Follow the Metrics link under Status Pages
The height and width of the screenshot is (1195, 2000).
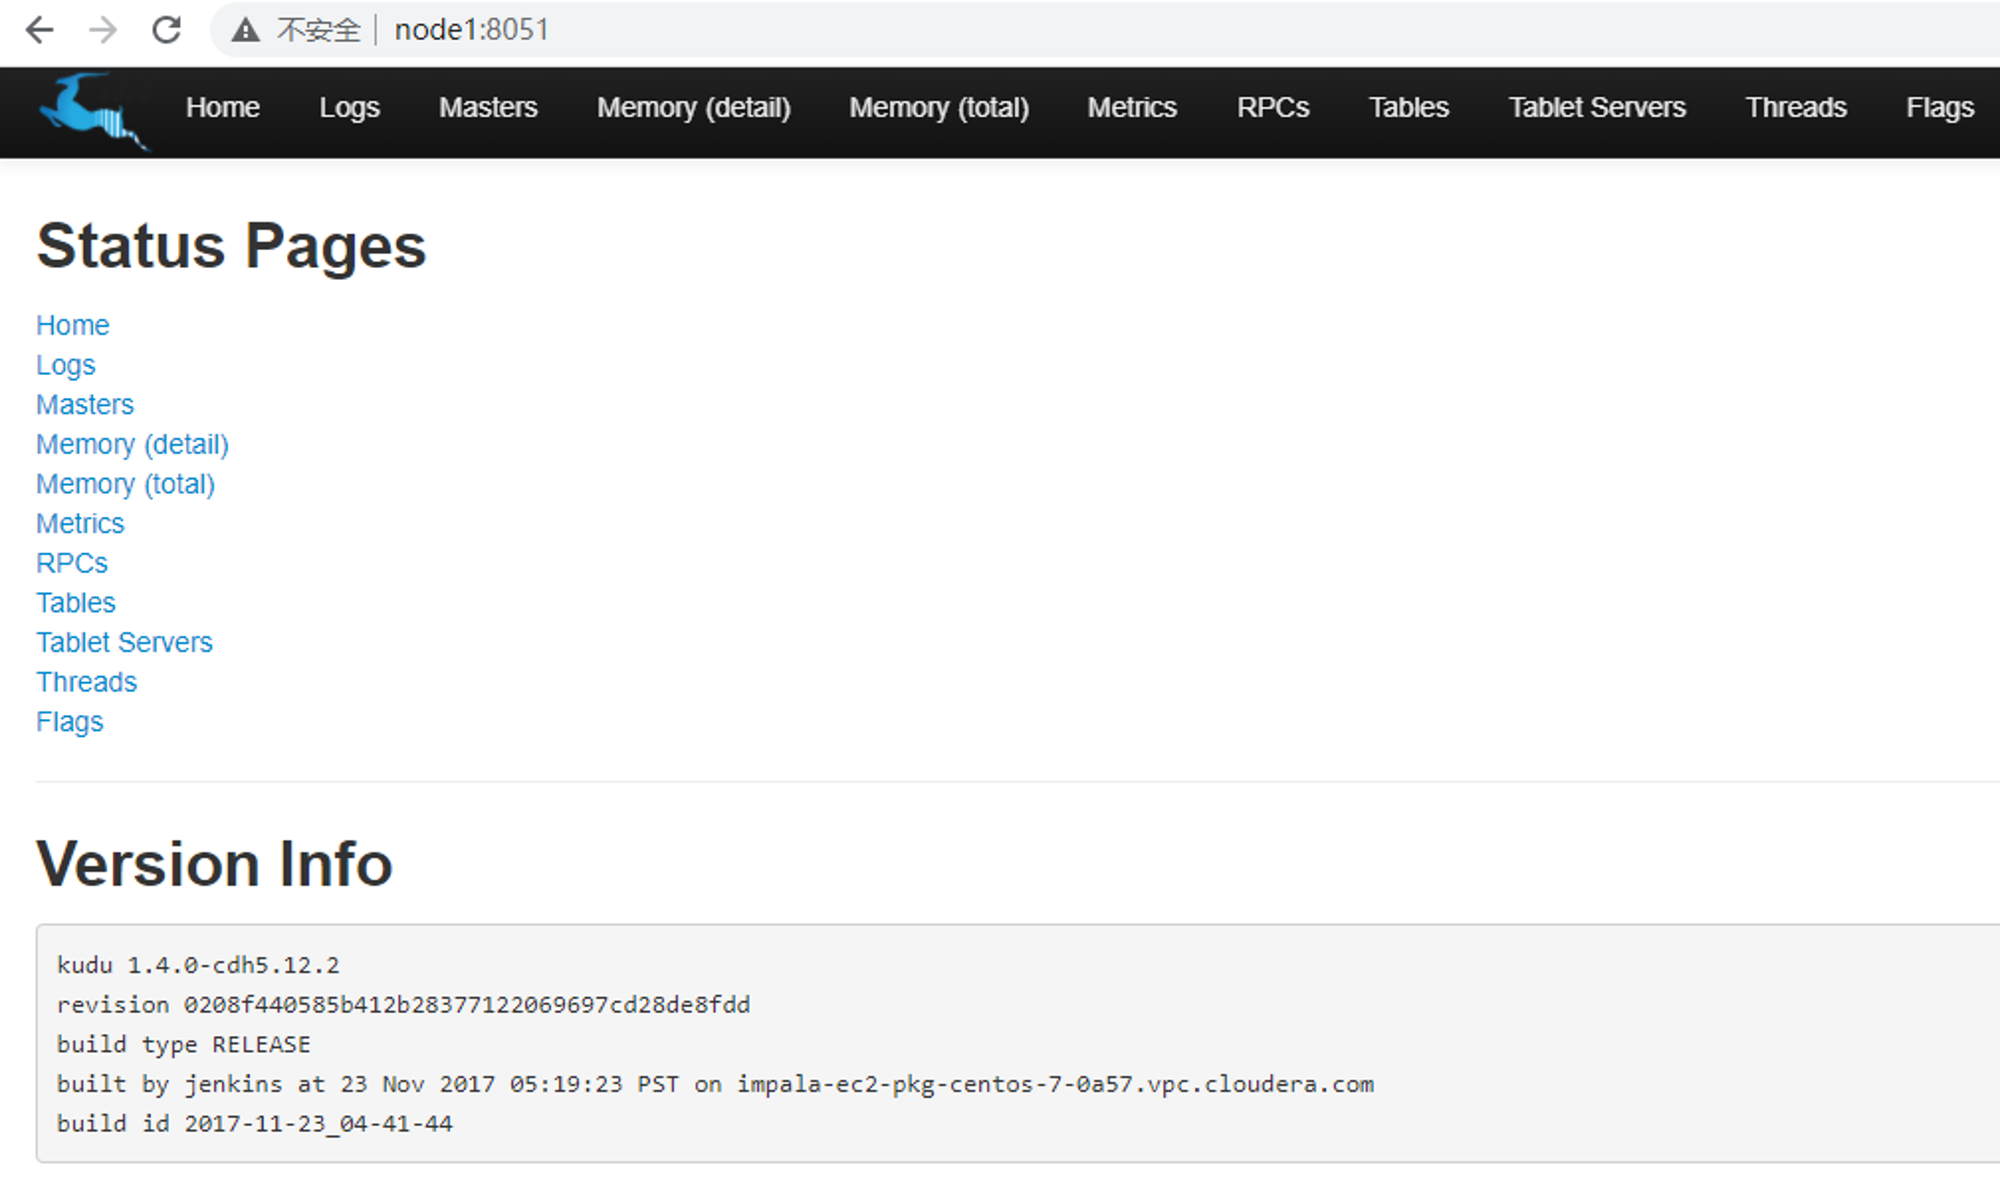coord(80,523)
